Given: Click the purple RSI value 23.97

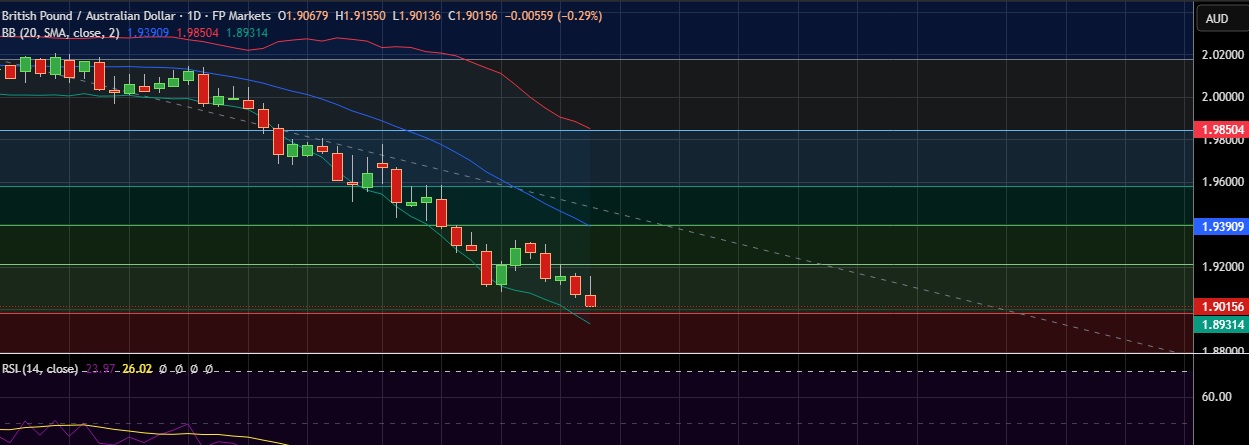Looking at the screenshot, I should point(100,369).
